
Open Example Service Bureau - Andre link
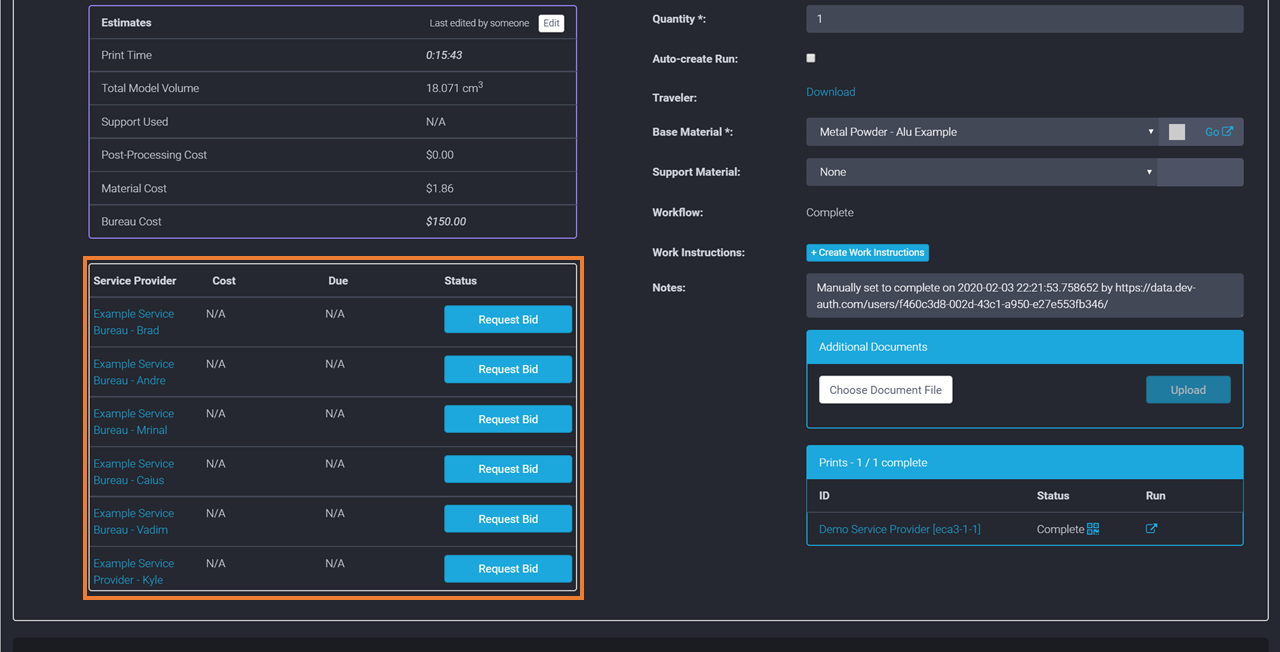click(133, 372)
